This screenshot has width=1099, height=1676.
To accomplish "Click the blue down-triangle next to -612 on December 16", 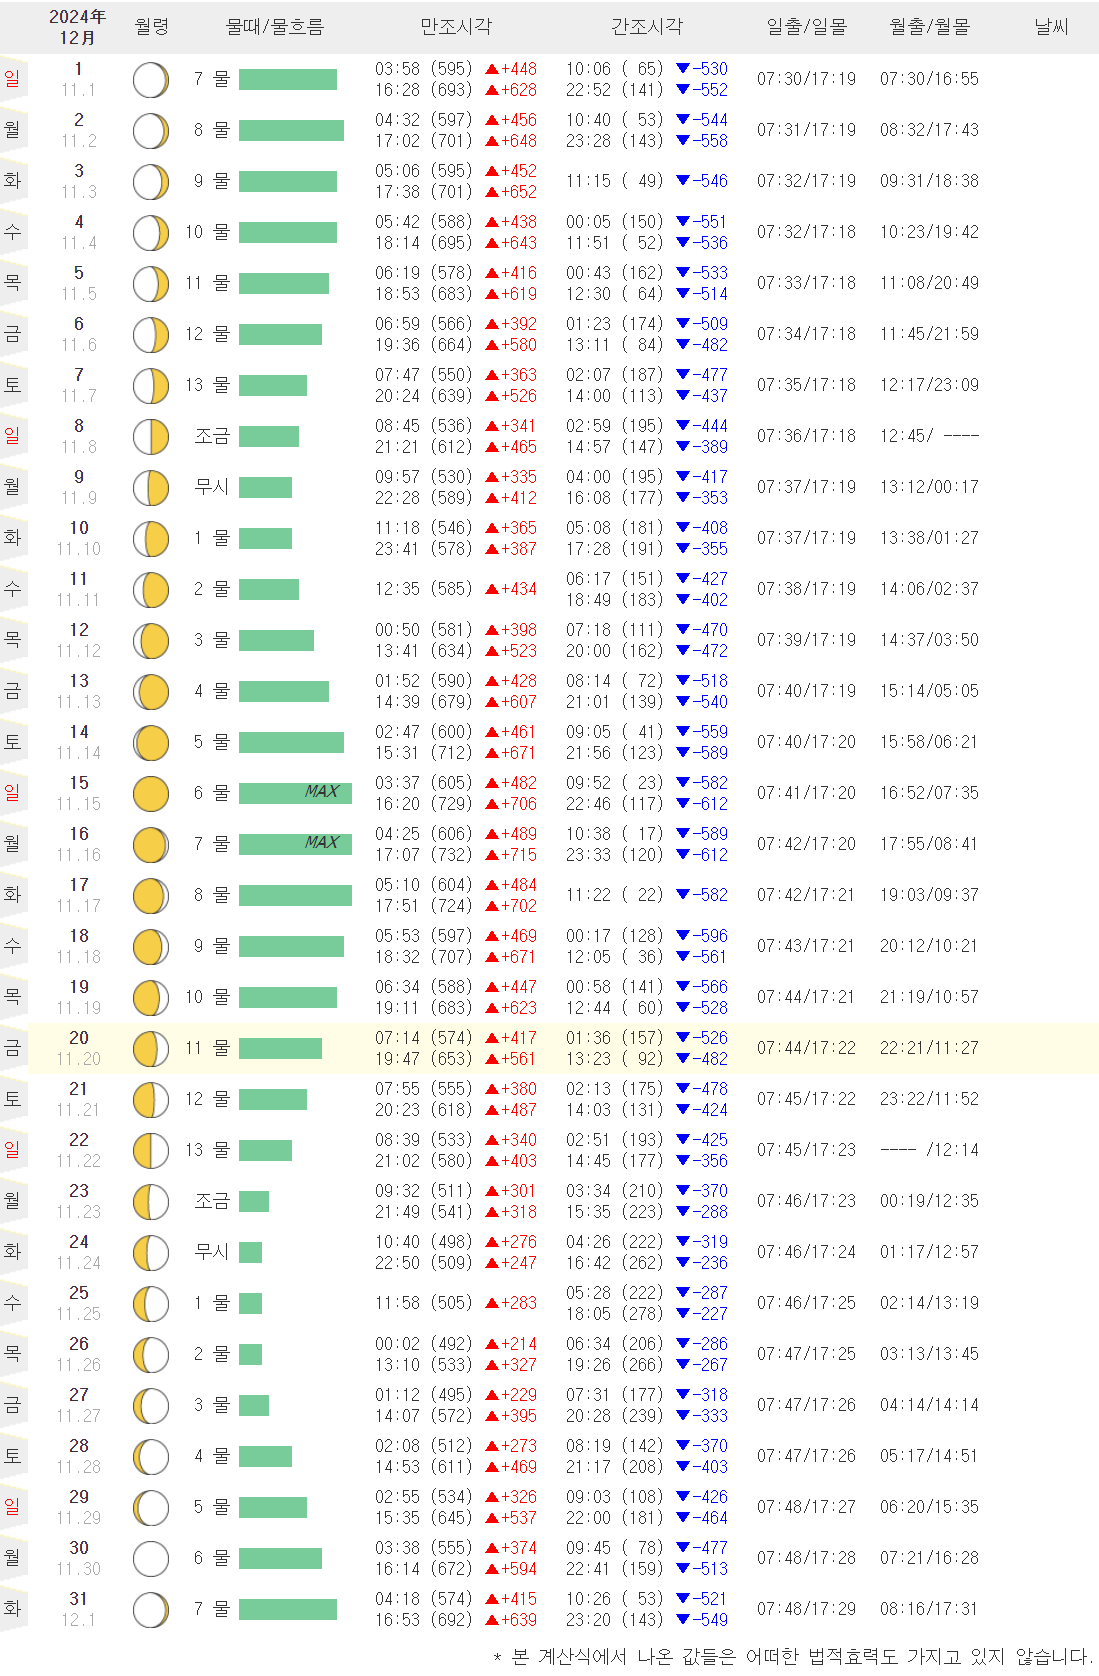I will (x=683, y=855).
